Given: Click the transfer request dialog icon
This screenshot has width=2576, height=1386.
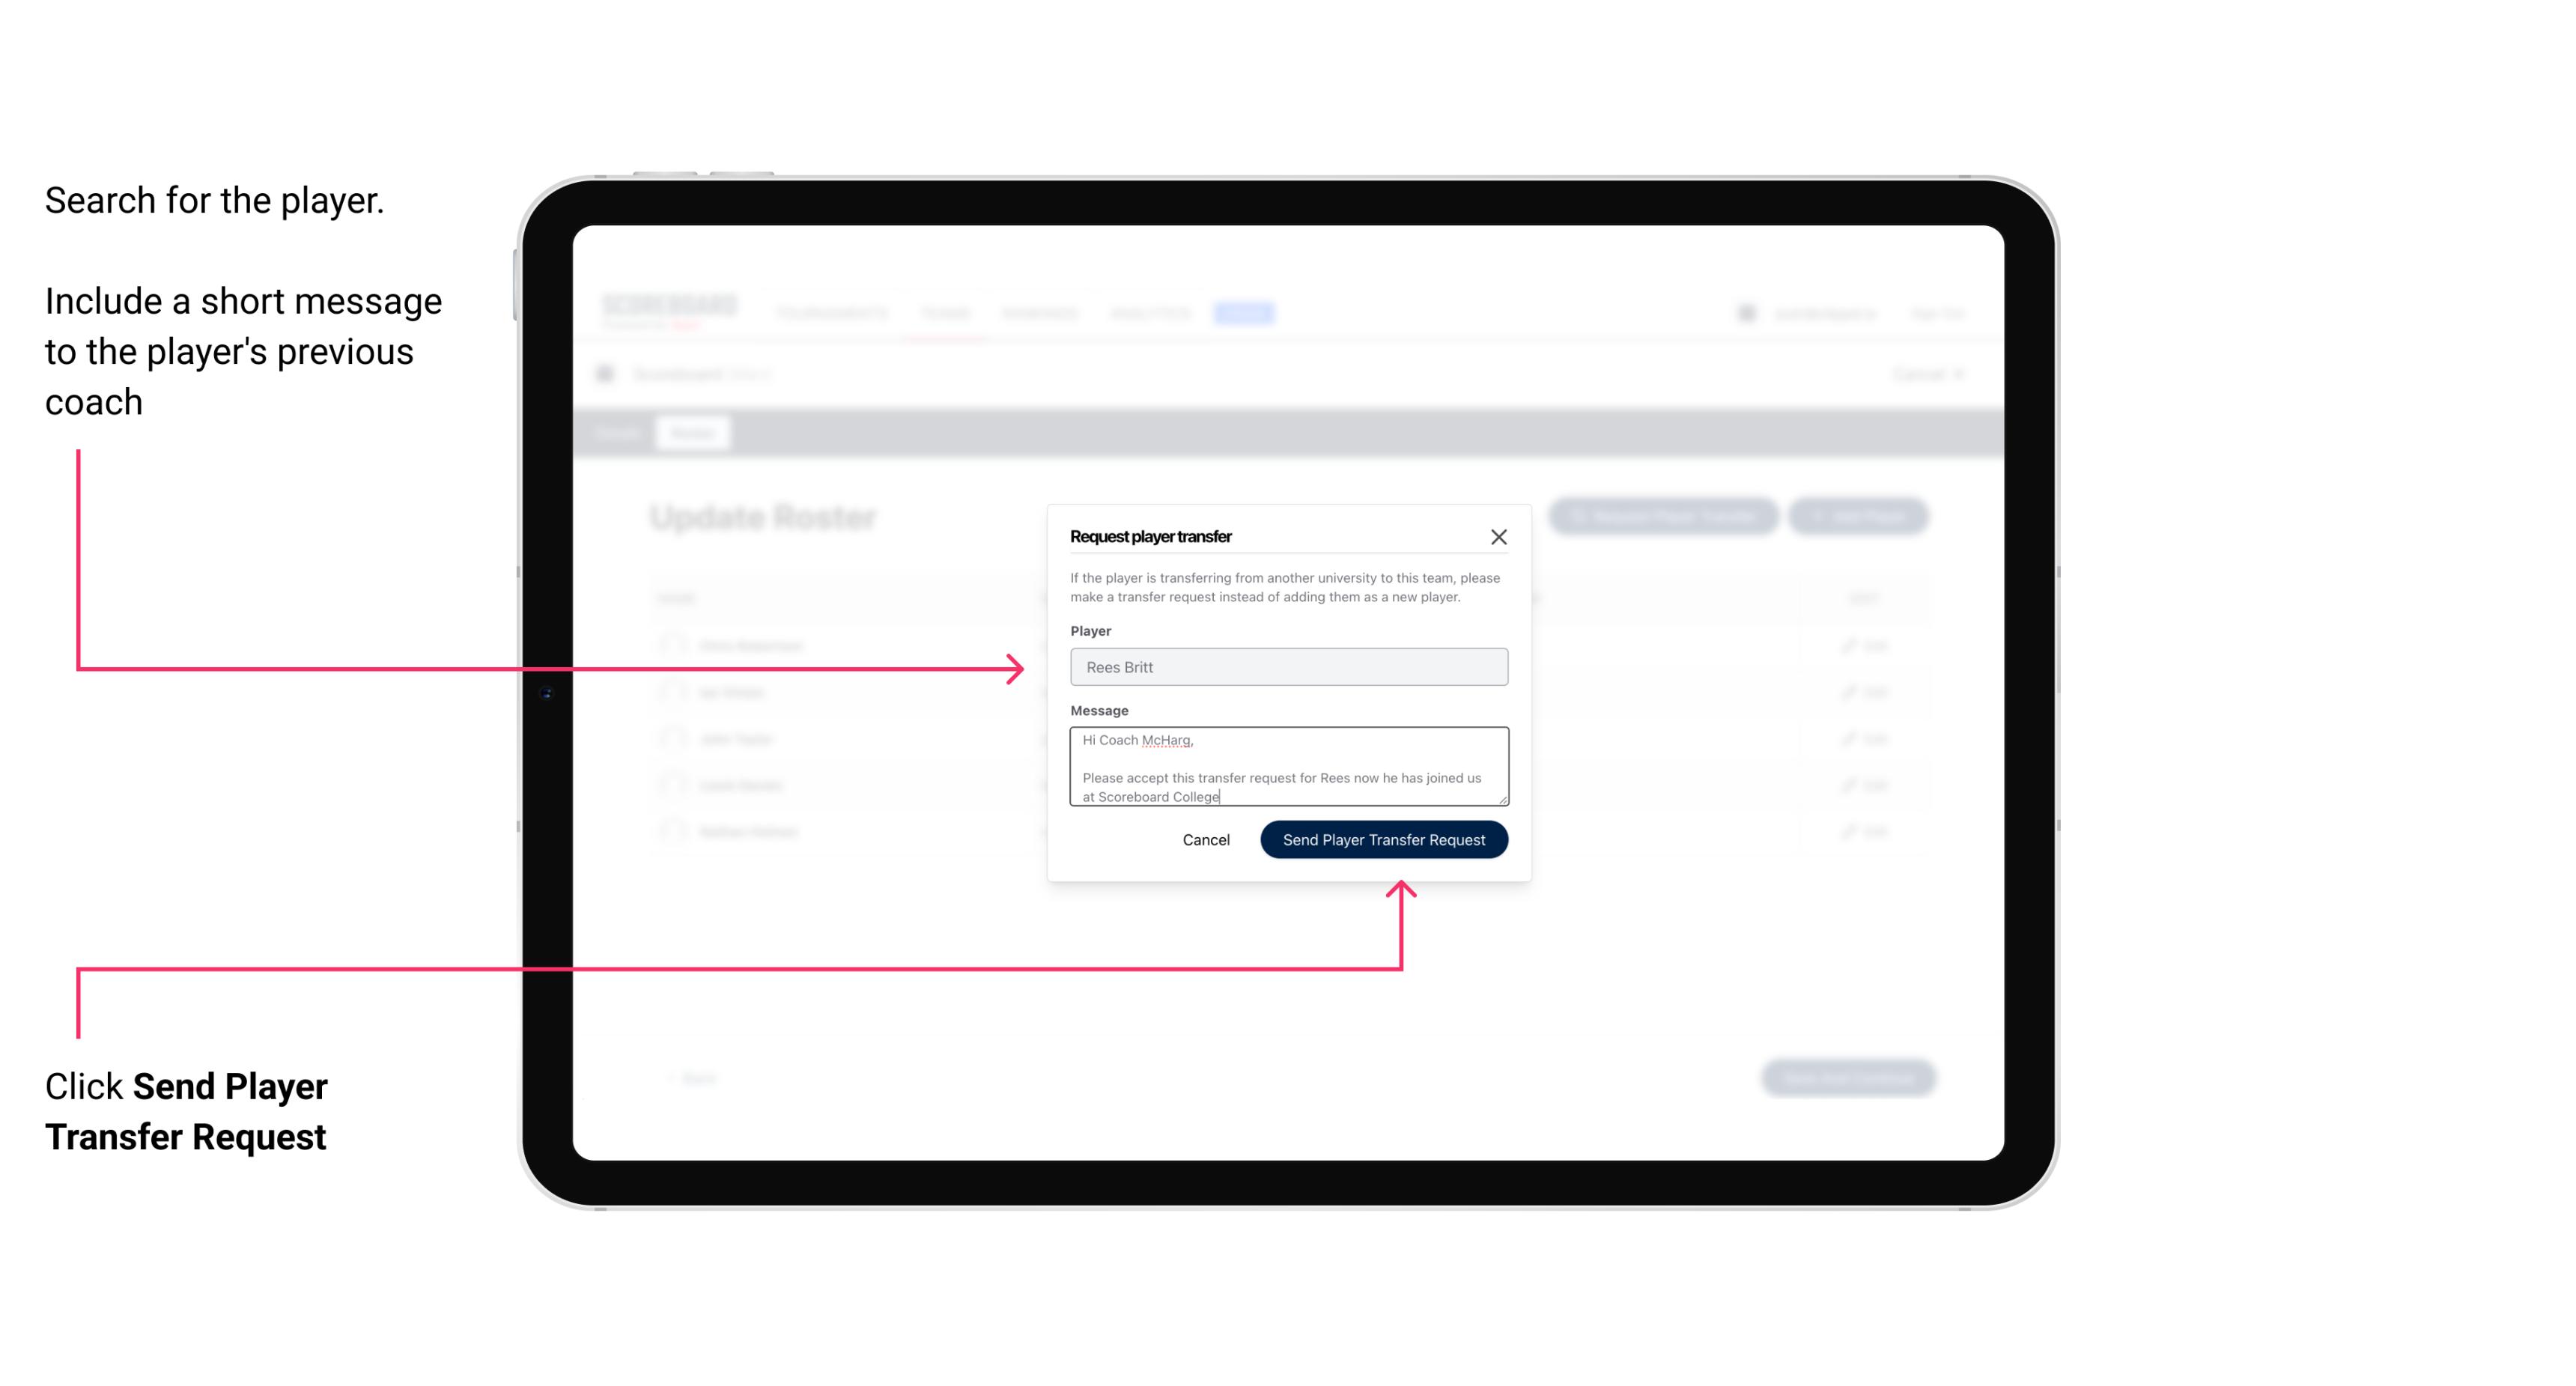Looking at the screenshot, I should point(1499,536).
